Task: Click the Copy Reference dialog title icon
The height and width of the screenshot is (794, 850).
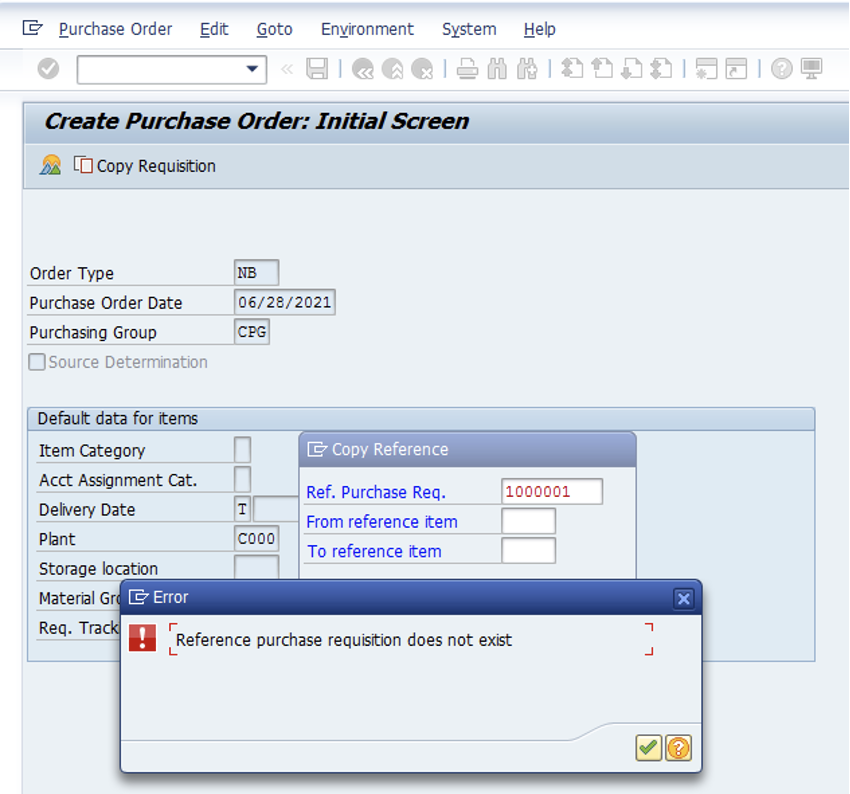Action: pos(317,449)
